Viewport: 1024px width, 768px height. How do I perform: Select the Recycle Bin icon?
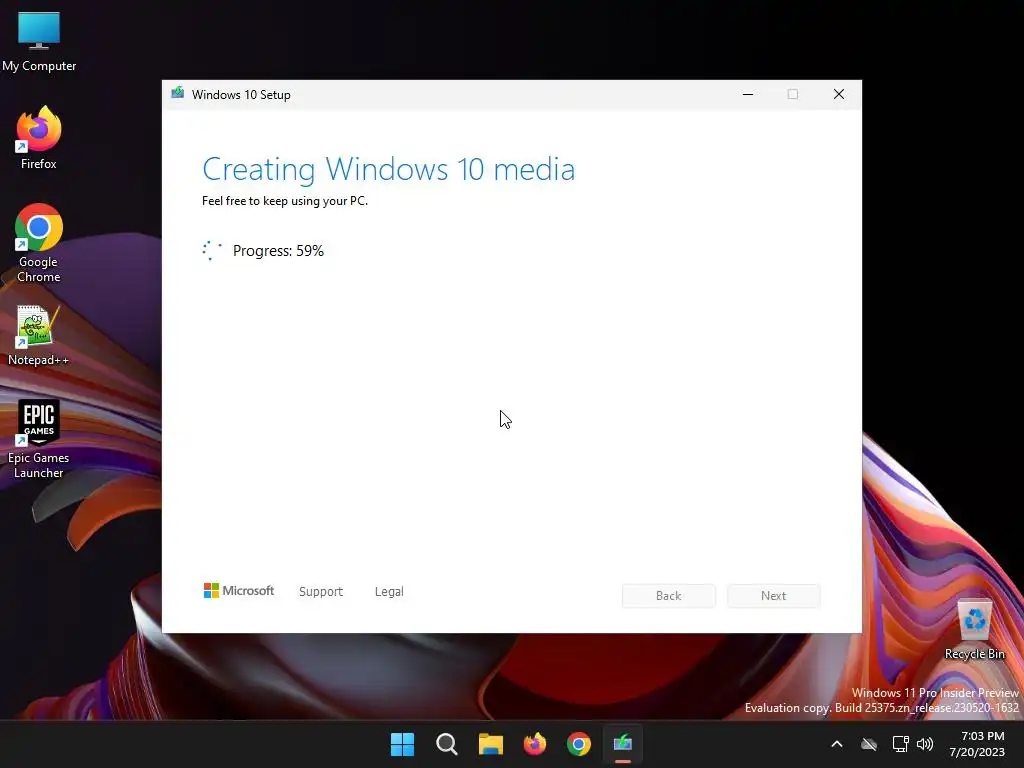click(x=974, y=628)
